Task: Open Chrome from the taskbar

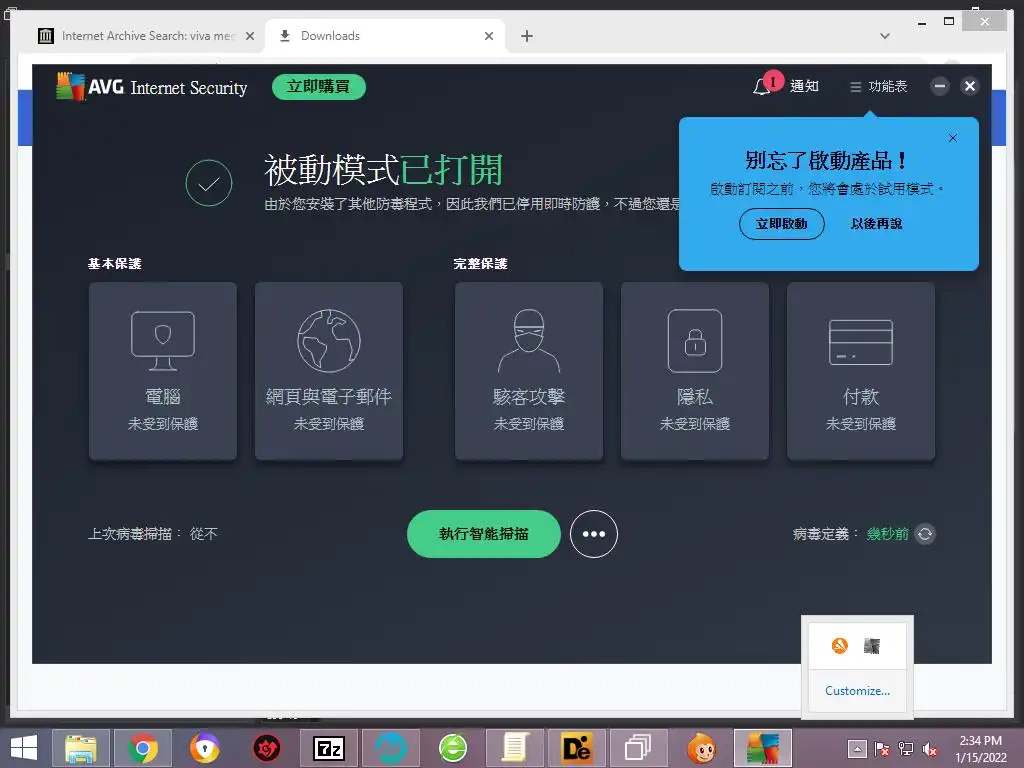Action: [x=143, y=748]
